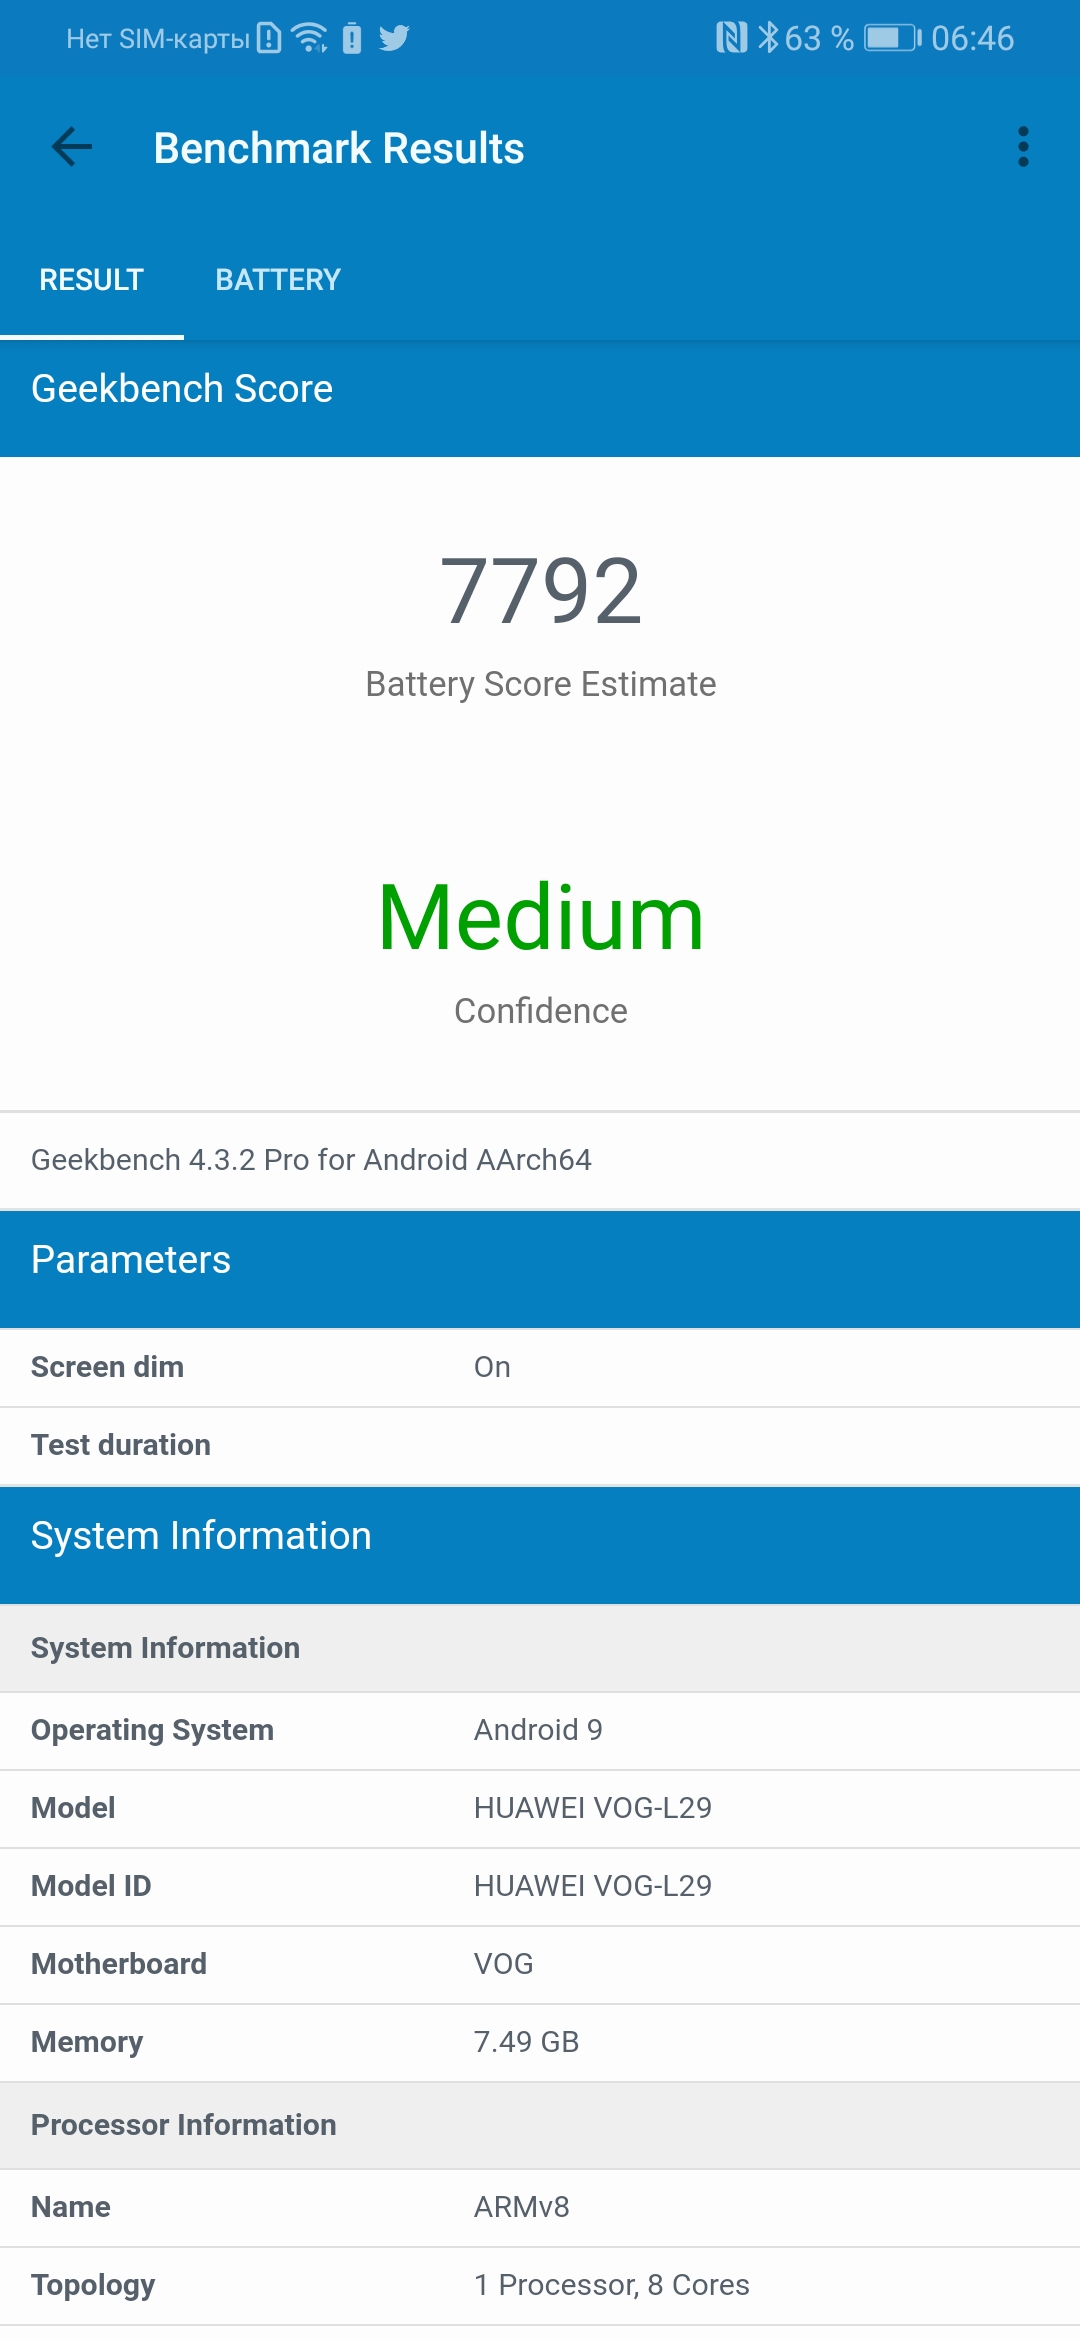The width and height of the screenshot is (1080, 2340).
Task: Tap the battery level icon
Action: point(892,38)
